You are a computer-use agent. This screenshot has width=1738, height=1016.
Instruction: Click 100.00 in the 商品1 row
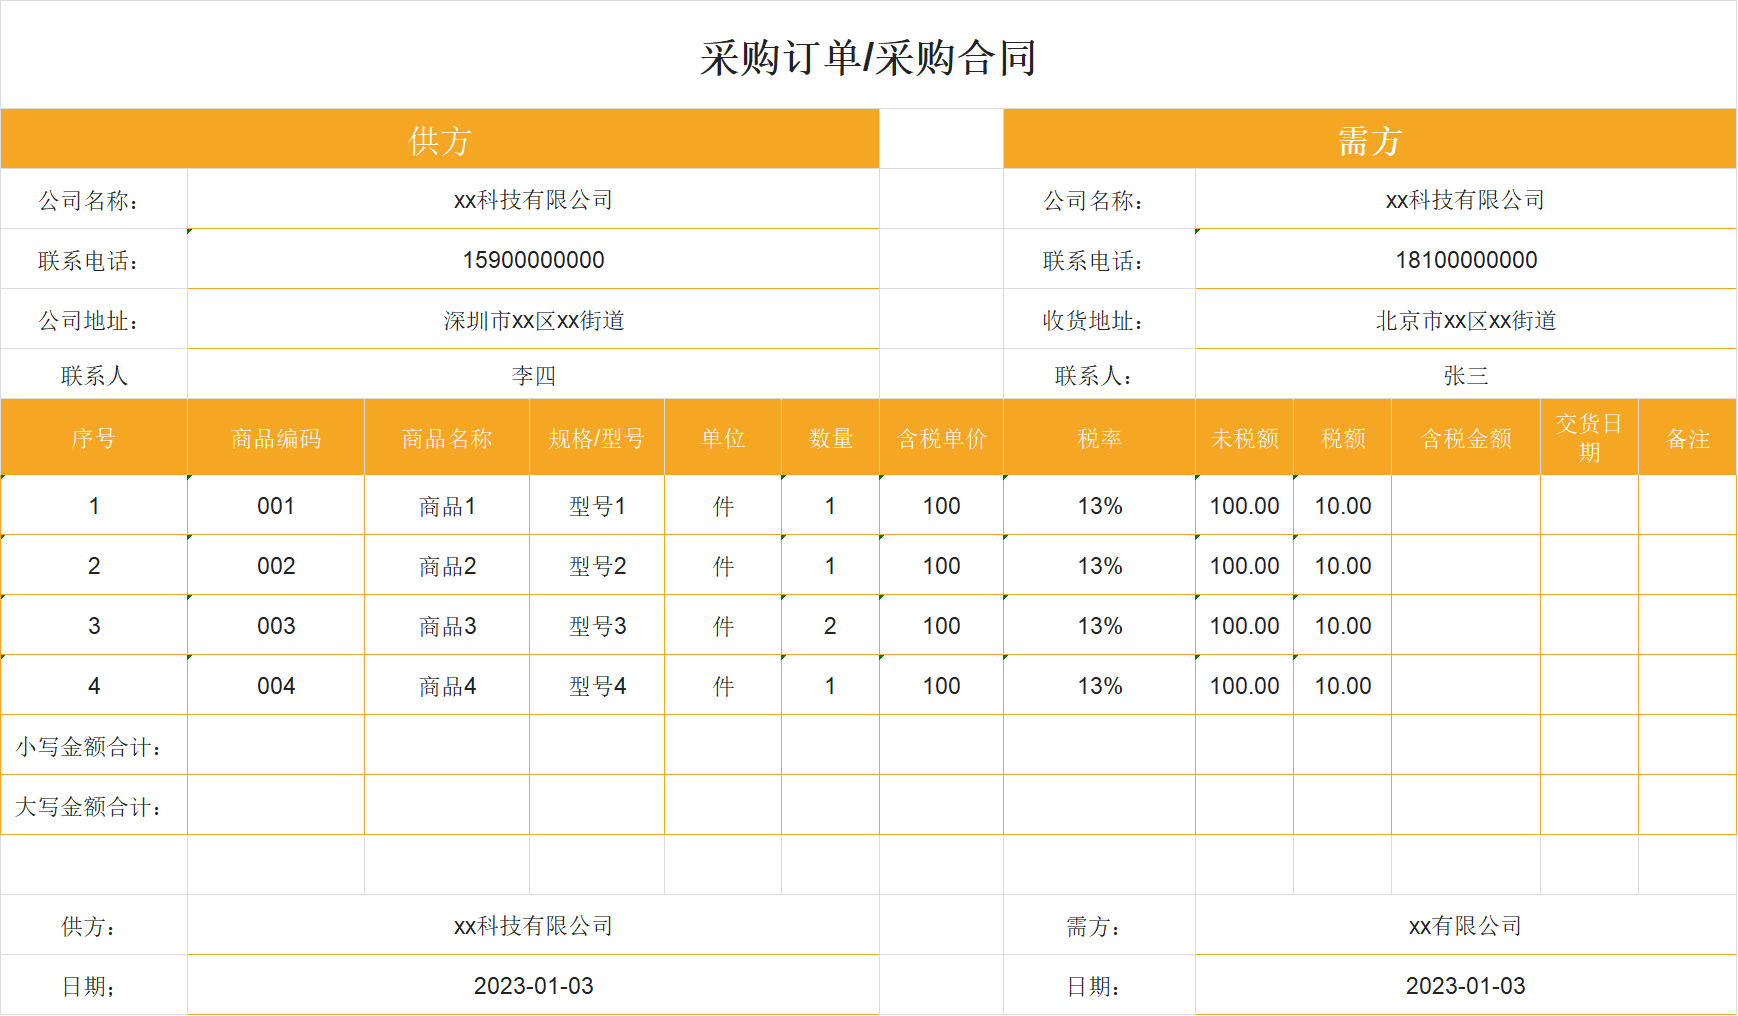[1245, 506]
